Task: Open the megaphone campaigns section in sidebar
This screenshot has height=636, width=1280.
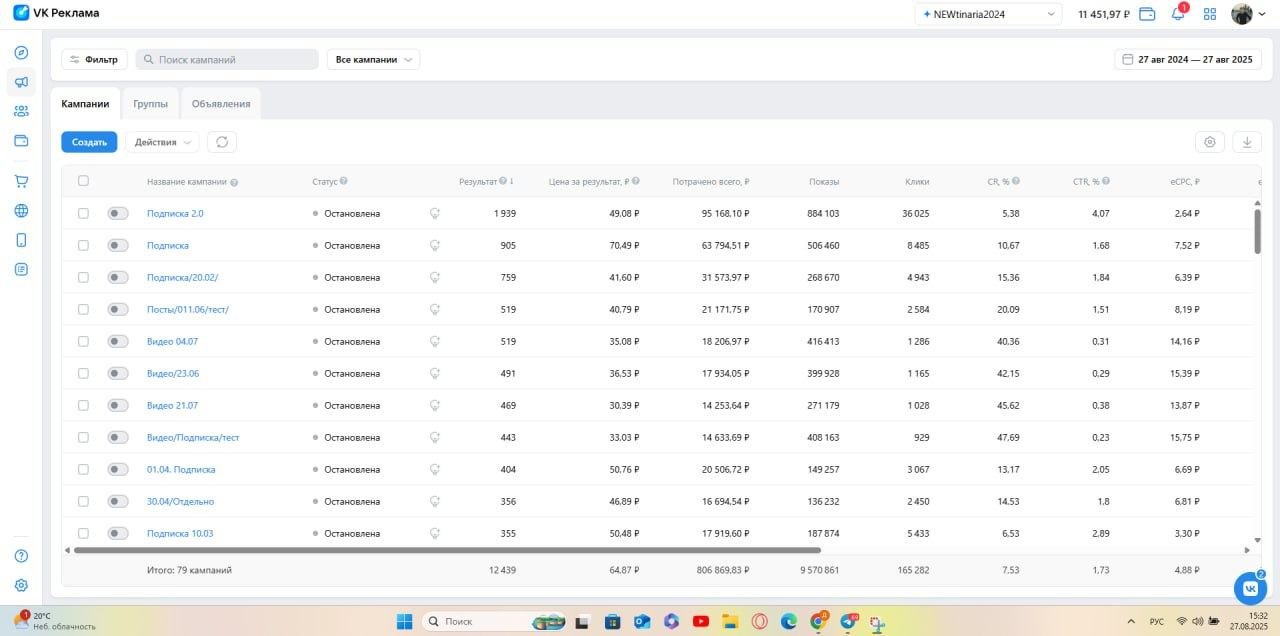Action: [x=21, y=82]
